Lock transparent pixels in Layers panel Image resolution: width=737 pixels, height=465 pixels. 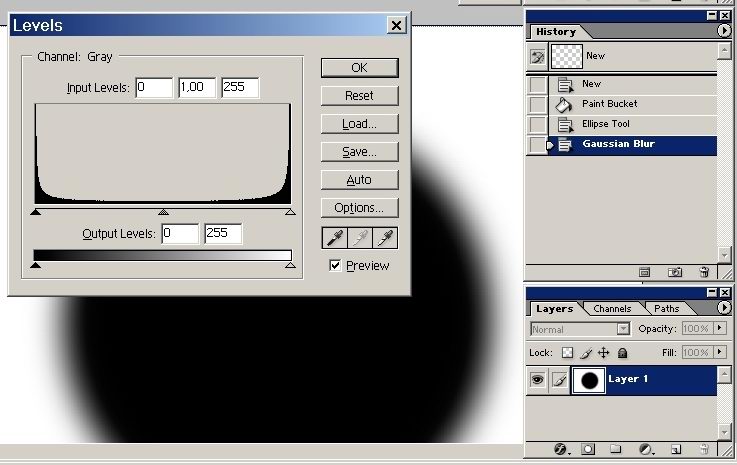(567, 353)
